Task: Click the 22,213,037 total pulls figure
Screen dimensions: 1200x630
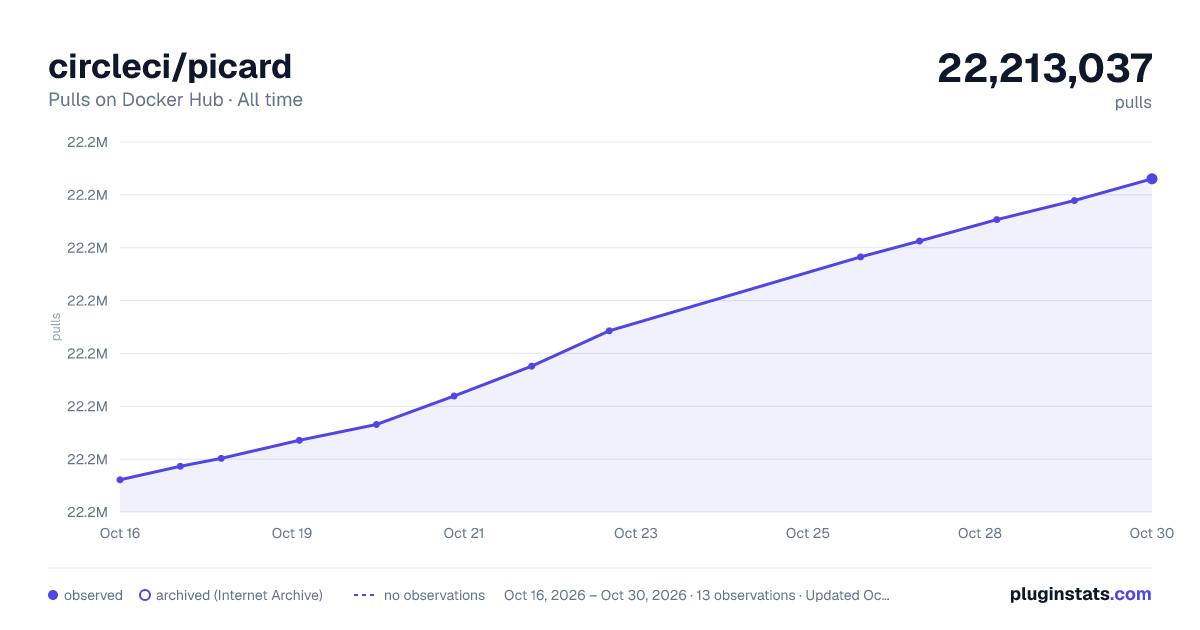Action: coord(1045,68)
